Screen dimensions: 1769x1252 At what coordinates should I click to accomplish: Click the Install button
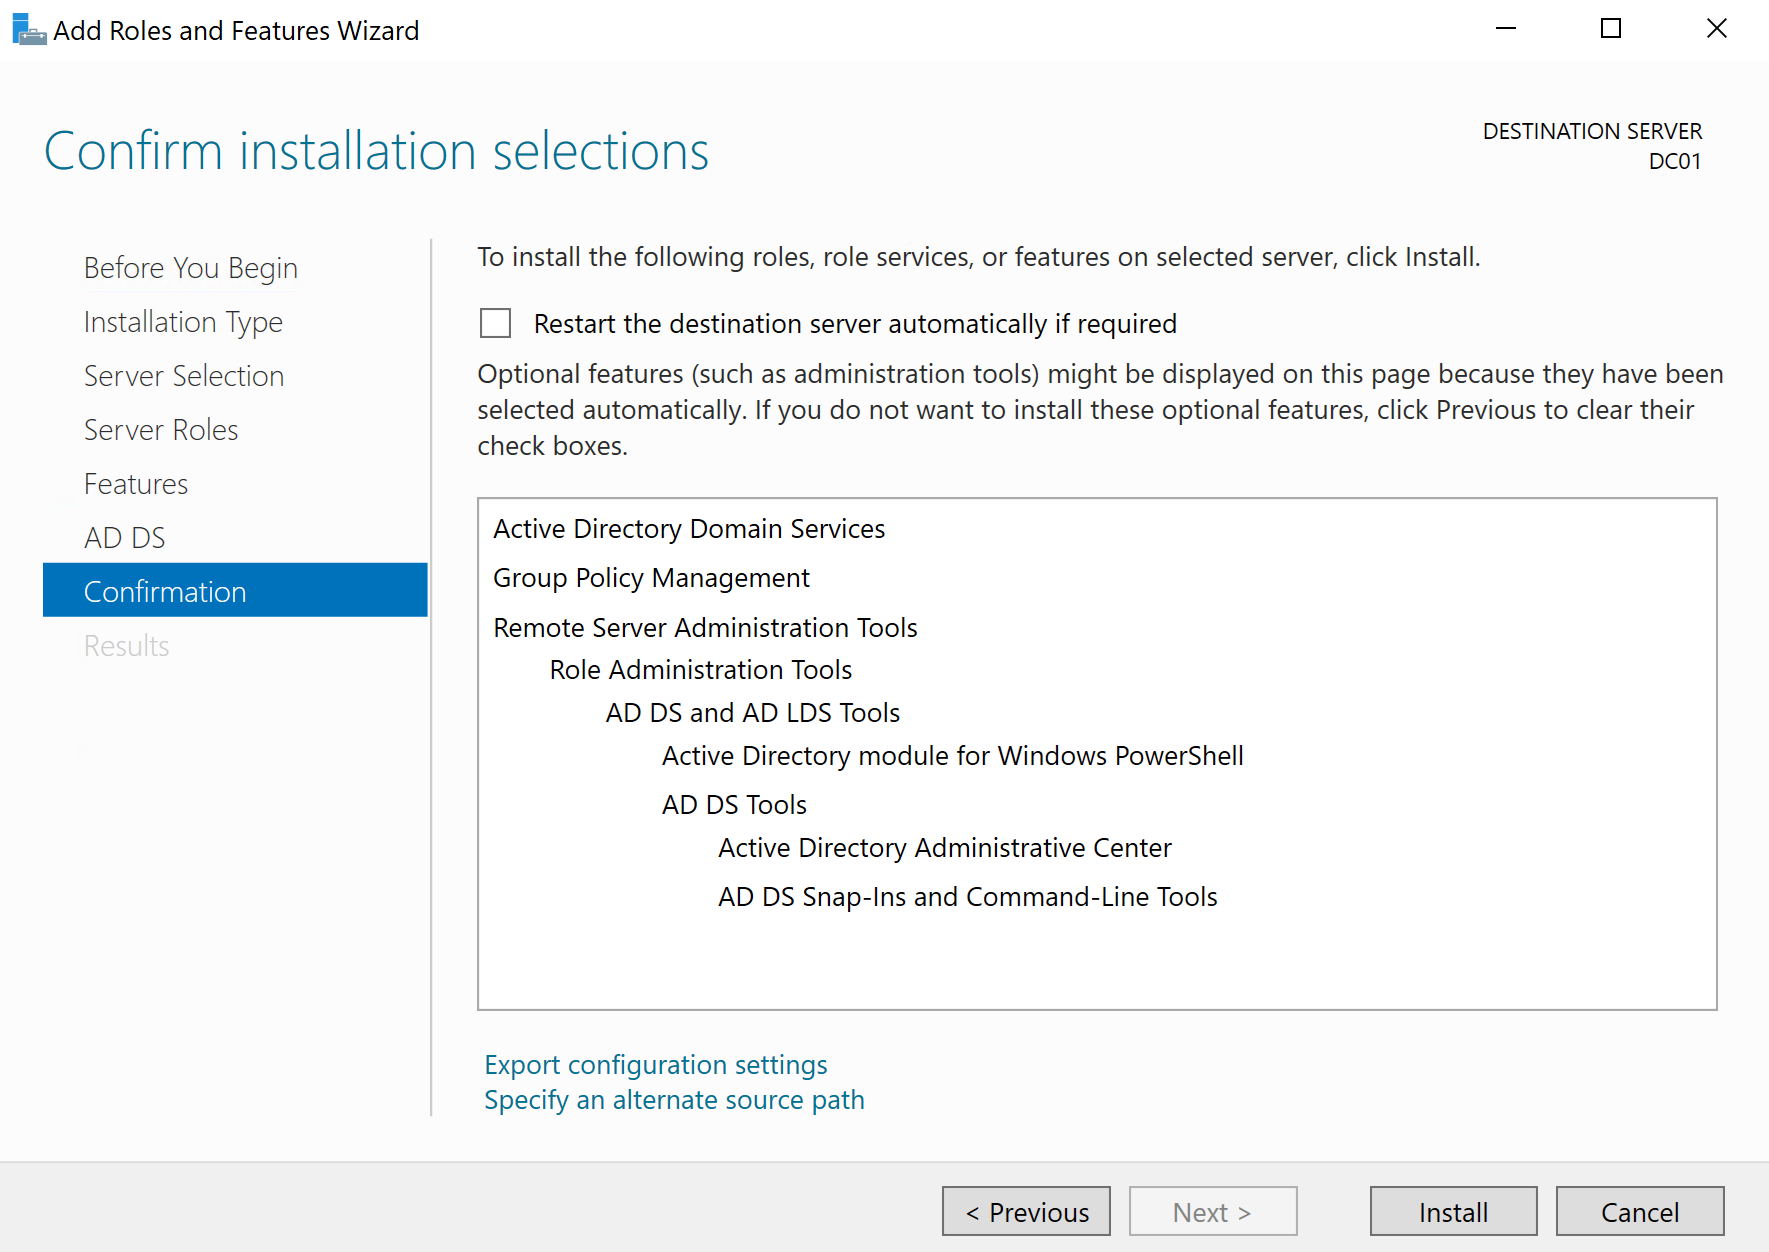(x=1452, y=1211)
